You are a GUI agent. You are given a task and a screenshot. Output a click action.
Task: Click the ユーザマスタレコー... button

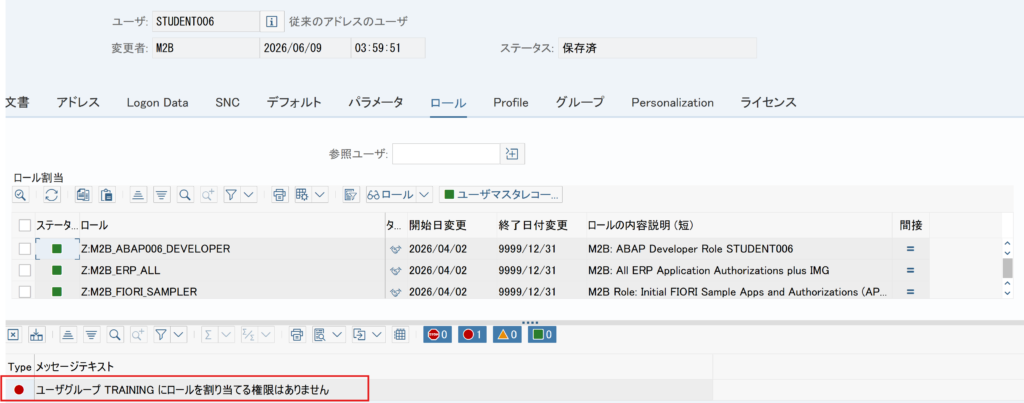tap(502, 195)
